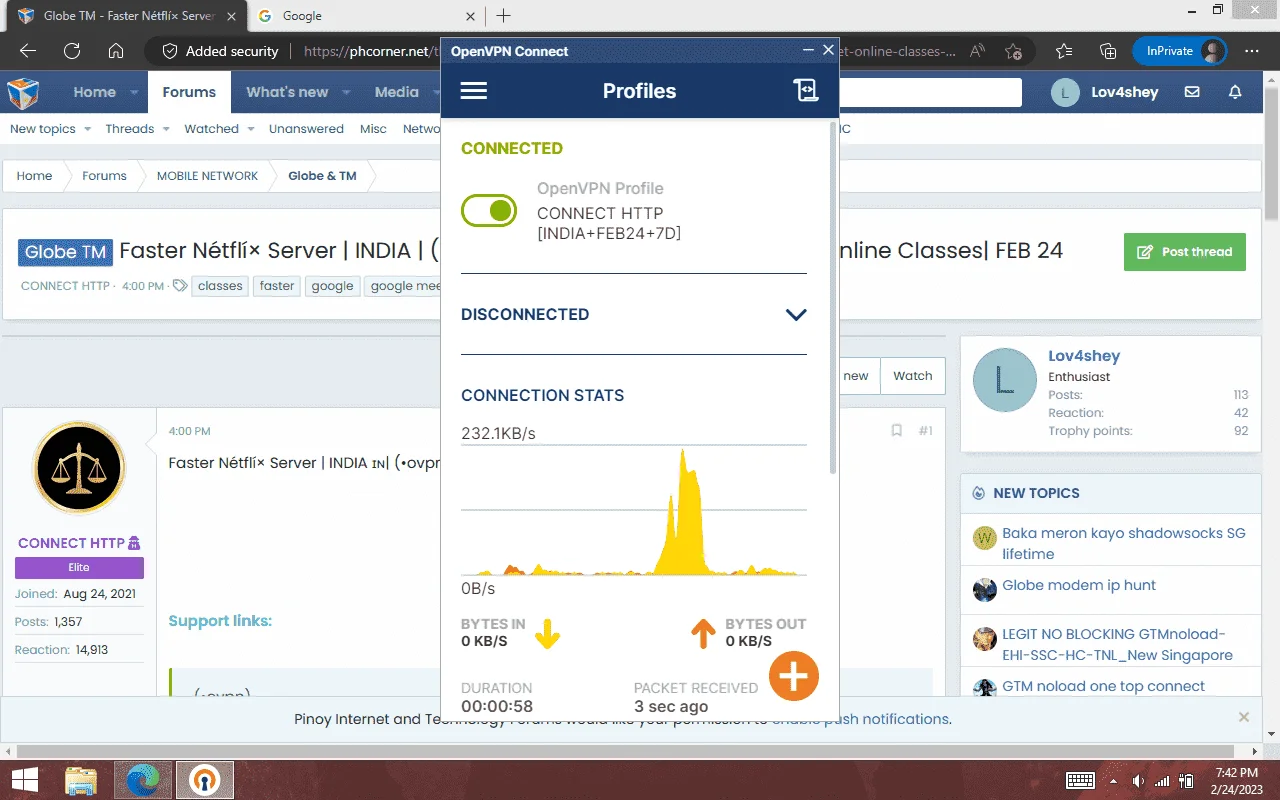Open the Edge favorites icon
This screenshot has height=800, width=1280.
(1064, 51)
